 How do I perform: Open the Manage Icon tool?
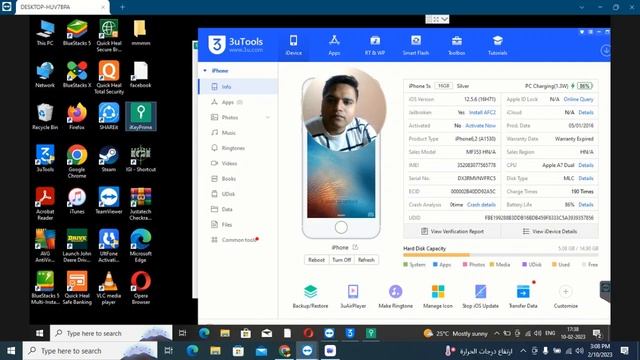point(438,296)
